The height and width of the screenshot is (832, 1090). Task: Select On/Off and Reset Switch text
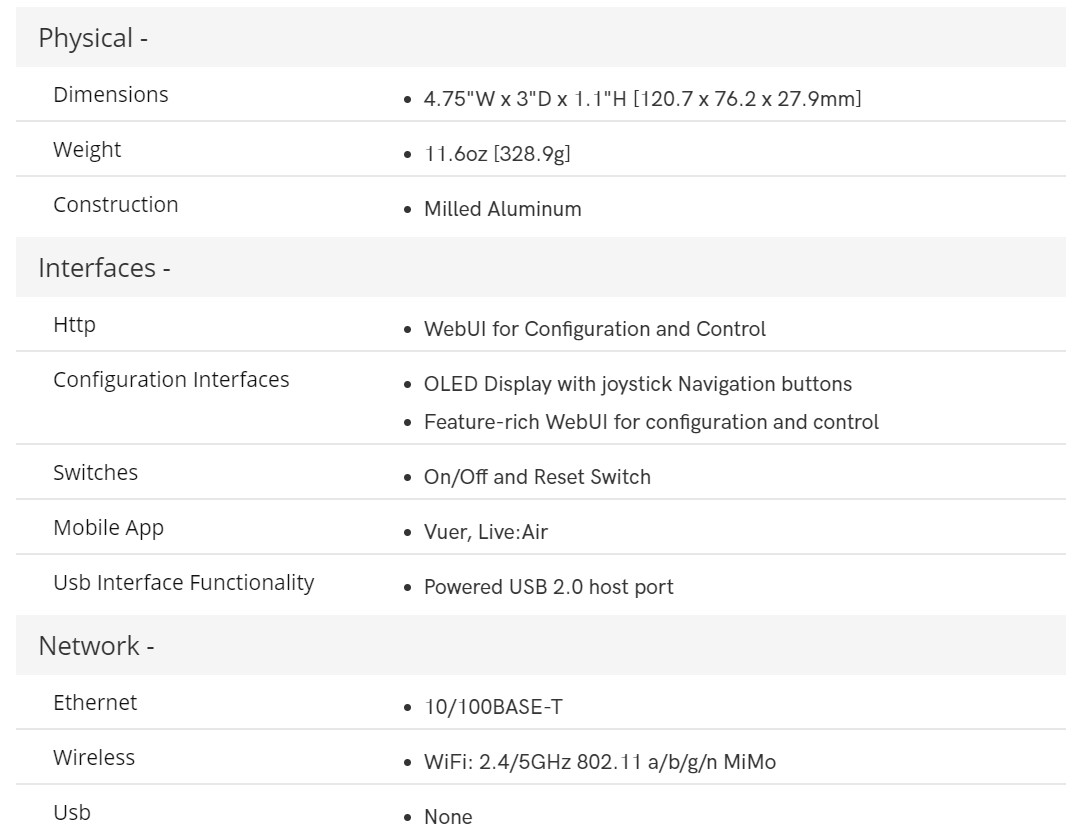pos(537,477)
